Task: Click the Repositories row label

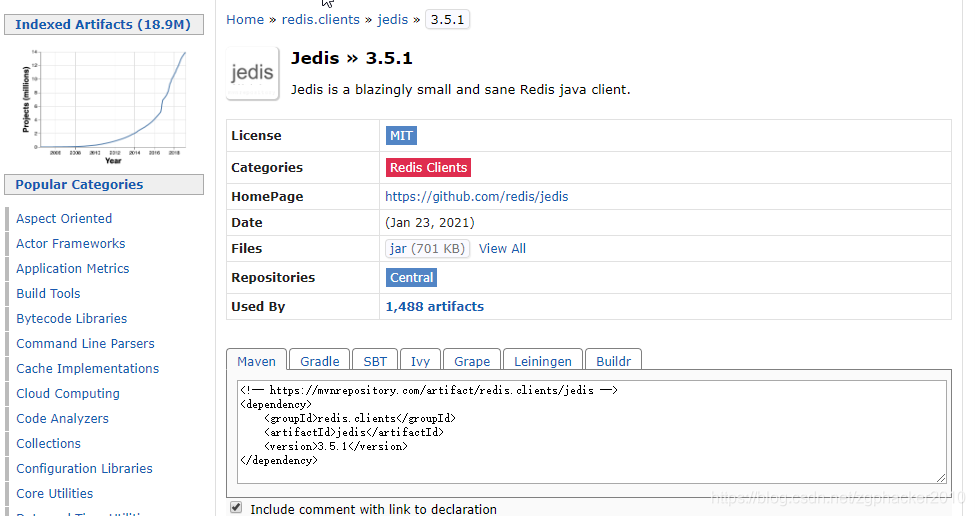Action: (273, 277)
